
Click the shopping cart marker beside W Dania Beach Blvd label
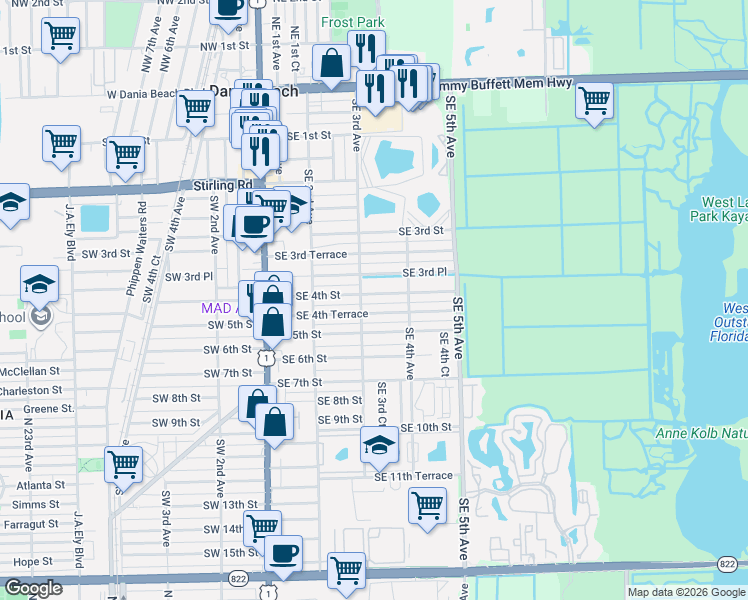(x=196, y=111)
